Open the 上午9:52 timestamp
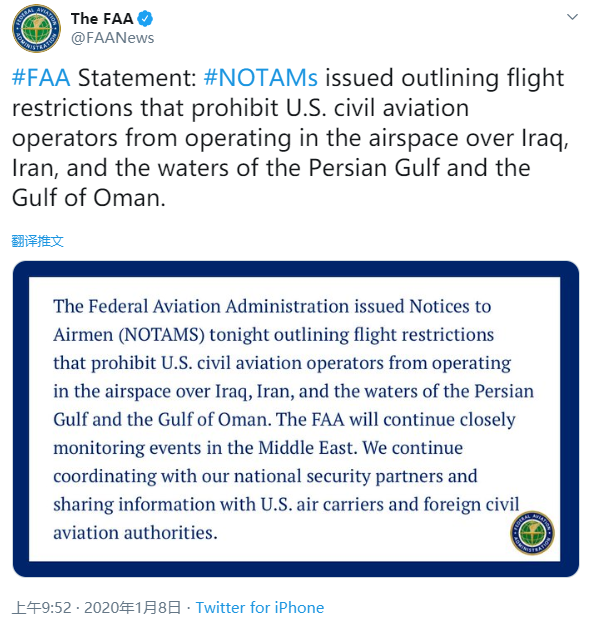This screenshot has width=594, height=621. pos(42,608)
